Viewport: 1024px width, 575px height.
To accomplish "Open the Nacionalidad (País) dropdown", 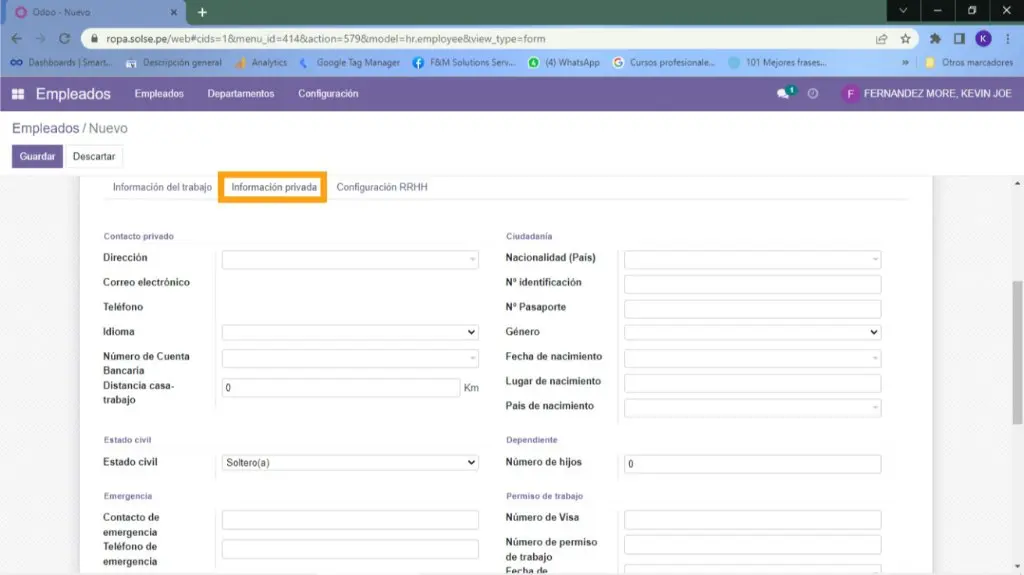I will click(752, 259).
